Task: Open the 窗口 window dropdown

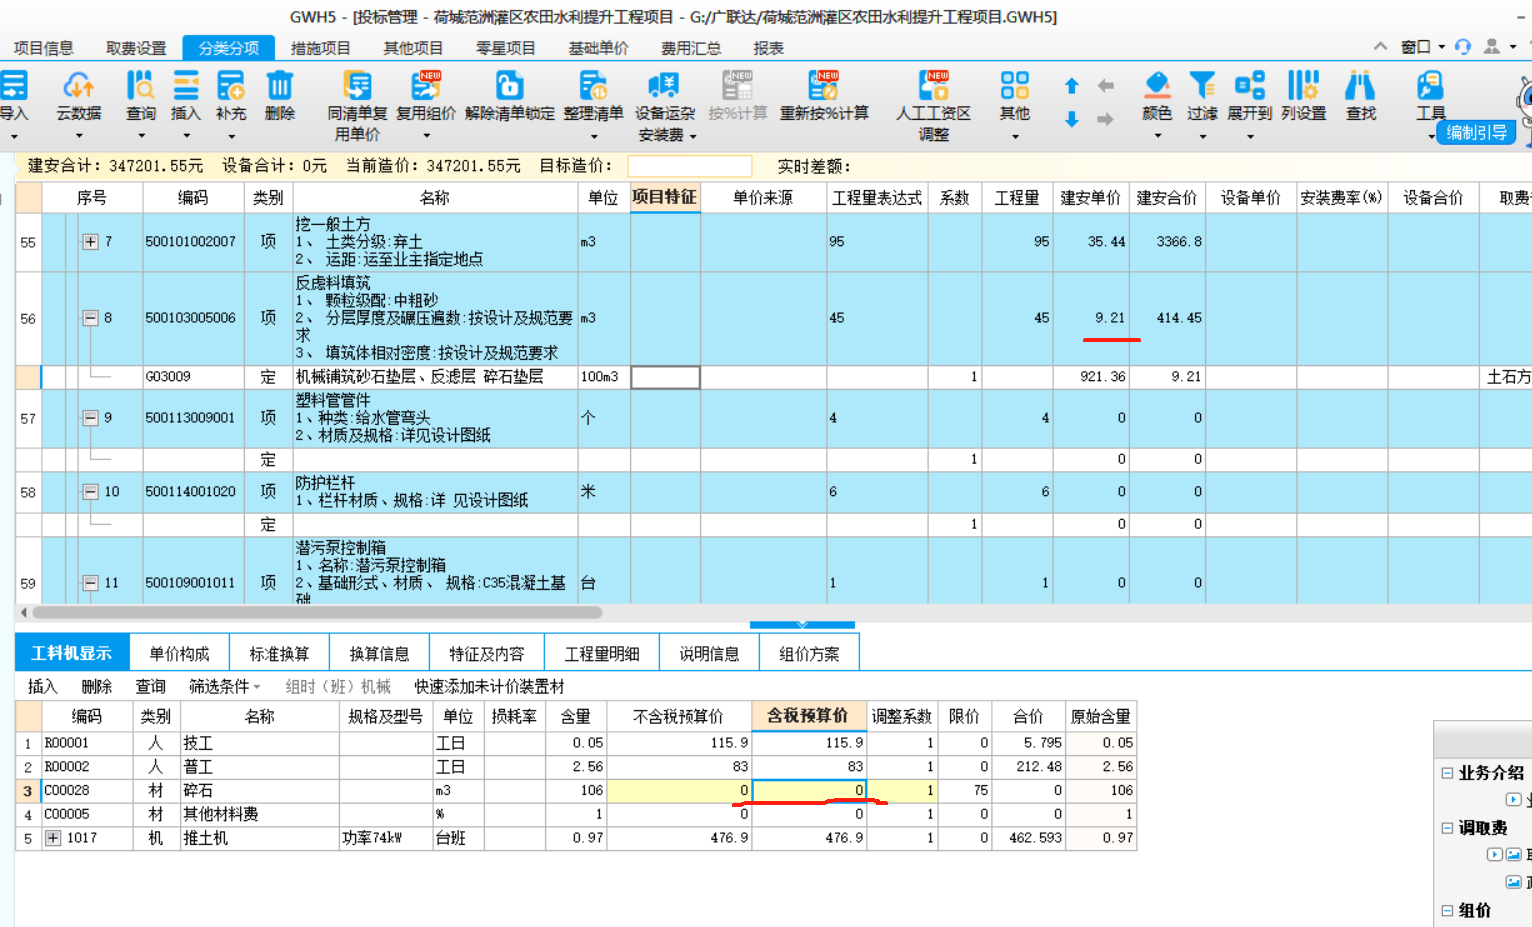Action: pyautogui.click(x=1423, y=47)
